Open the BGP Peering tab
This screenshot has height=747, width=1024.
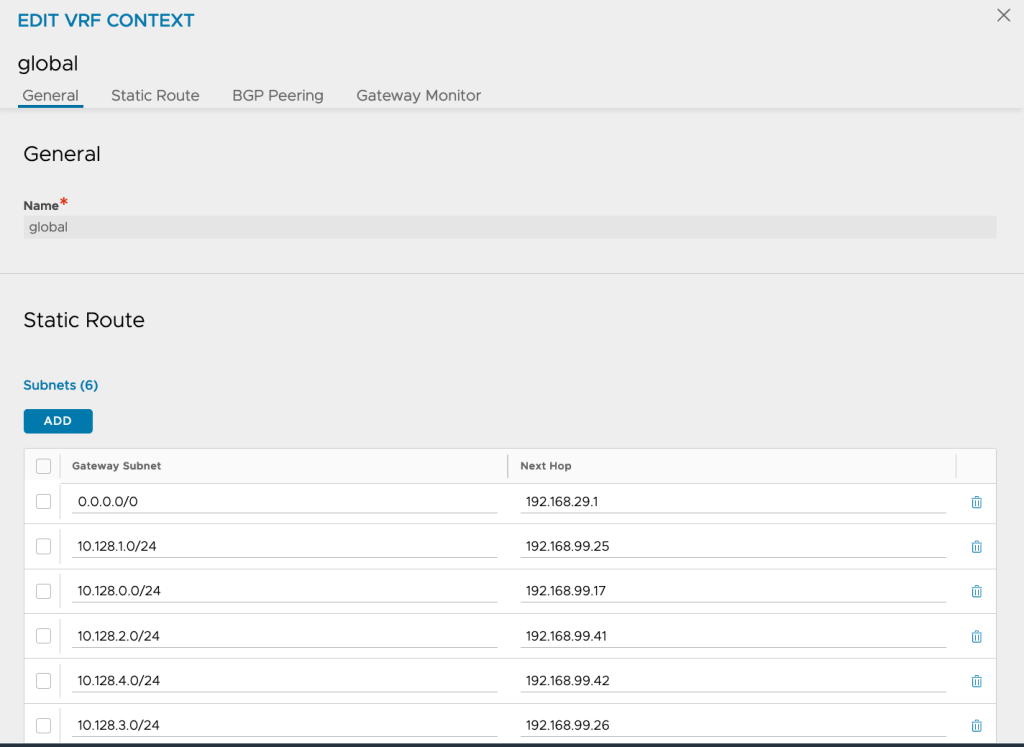click(278, 96)
